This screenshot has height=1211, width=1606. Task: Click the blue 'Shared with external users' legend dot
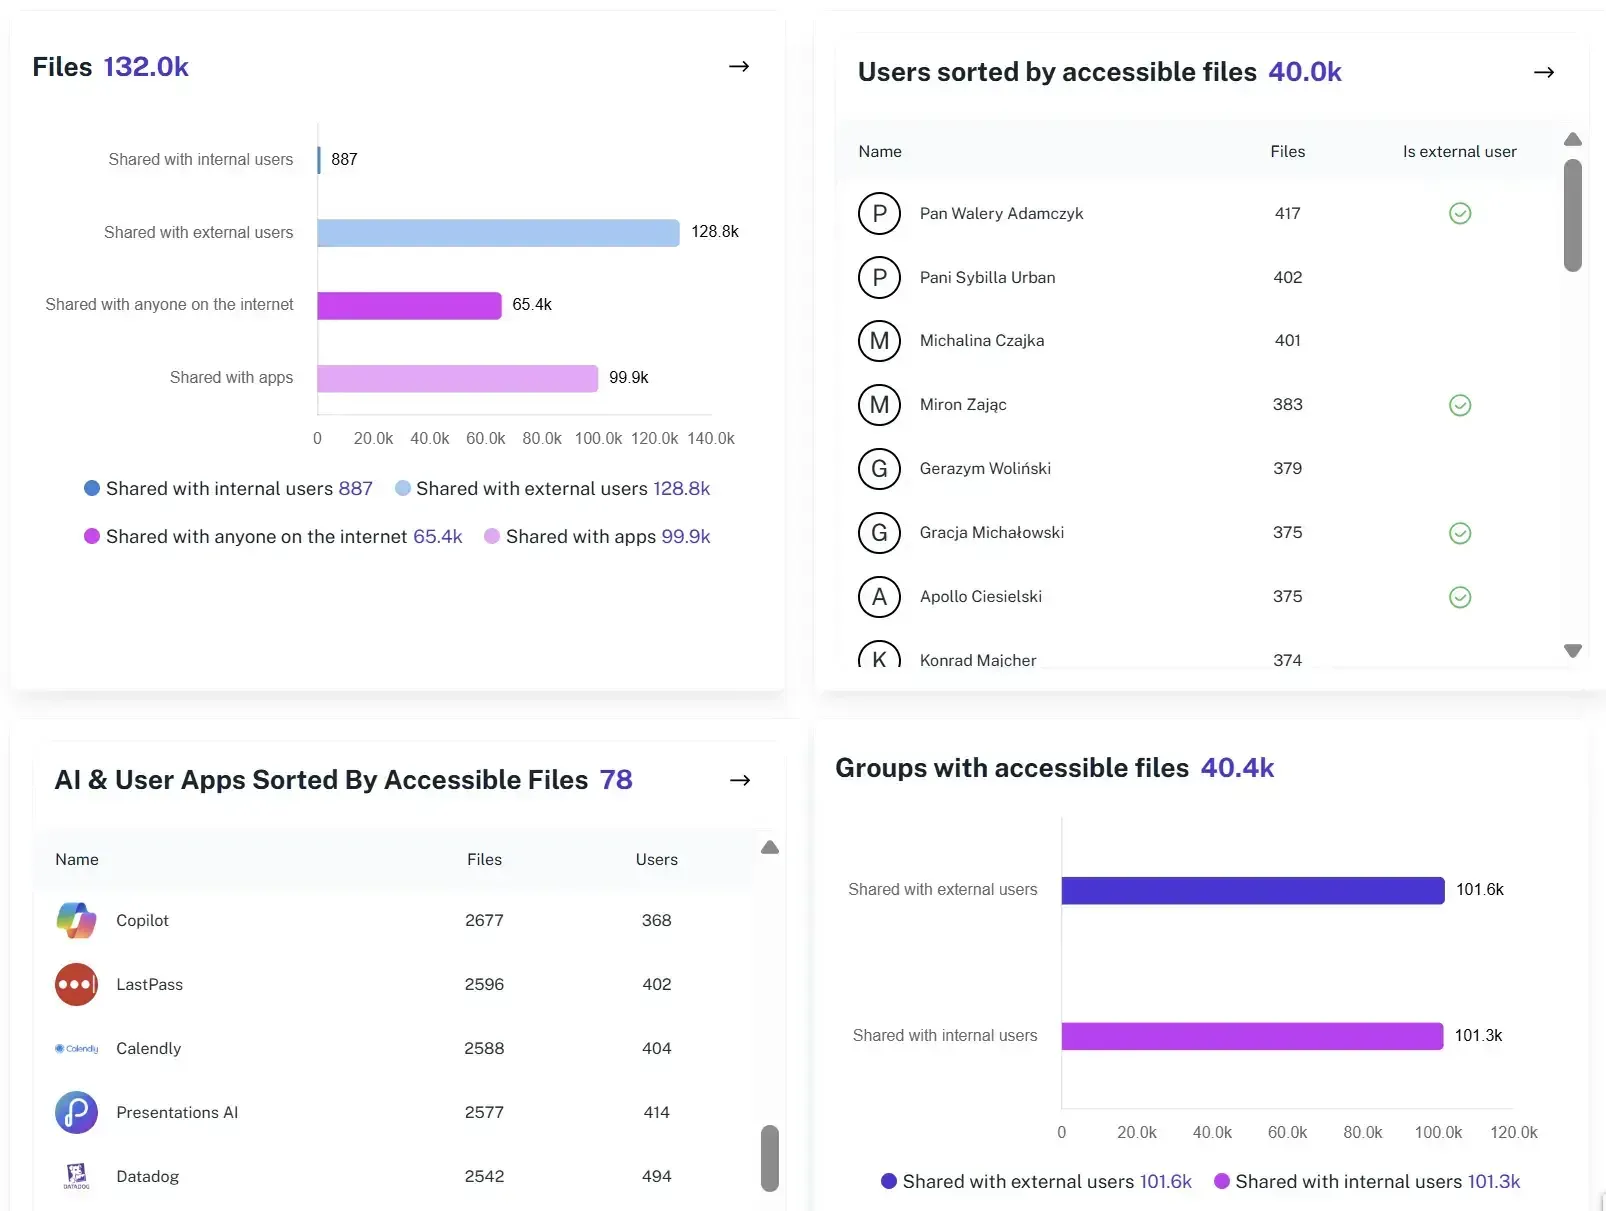[403, 488]
